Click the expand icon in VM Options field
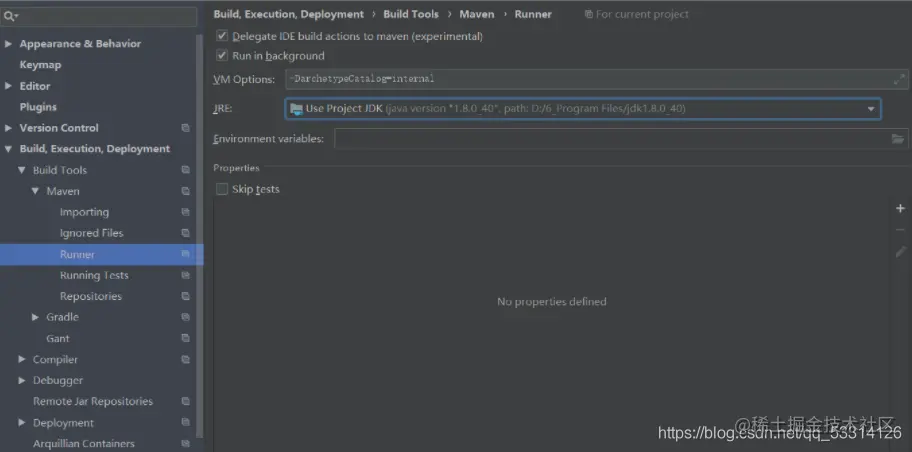Screen dimensions: 912x452 click(x=899, y=79)
